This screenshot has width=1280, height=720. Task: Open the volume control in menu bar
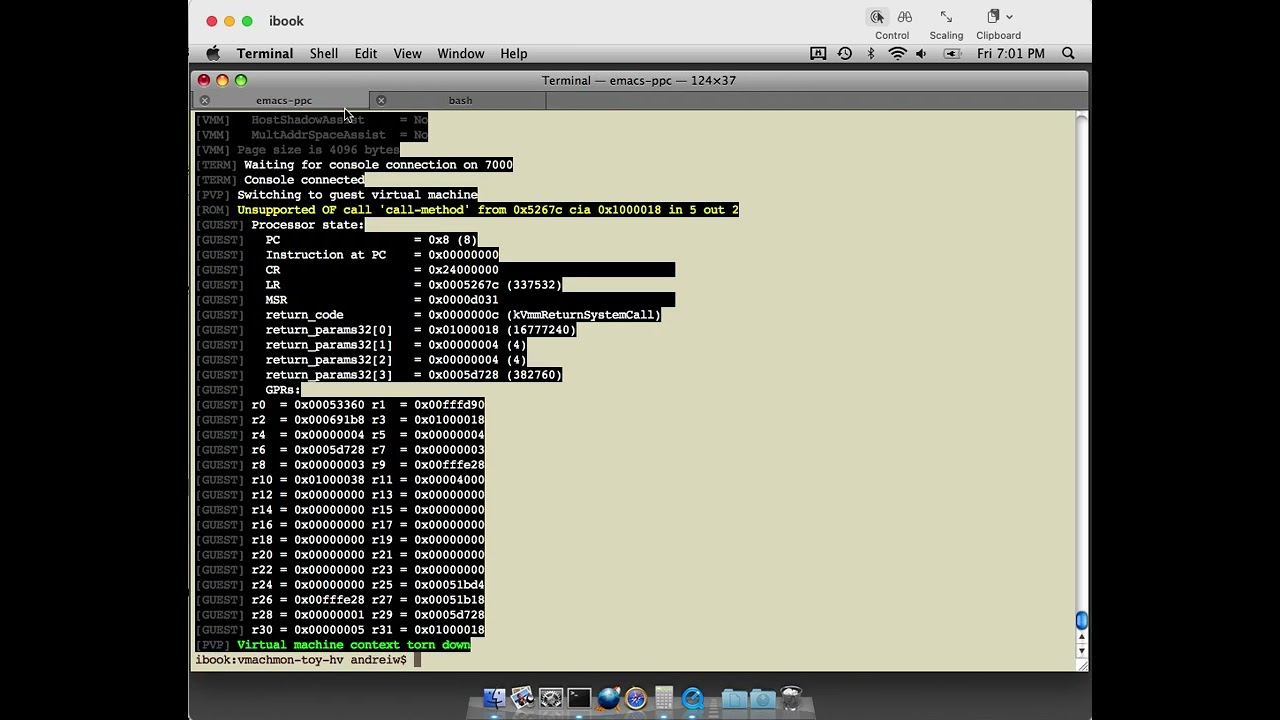(922, 54)
